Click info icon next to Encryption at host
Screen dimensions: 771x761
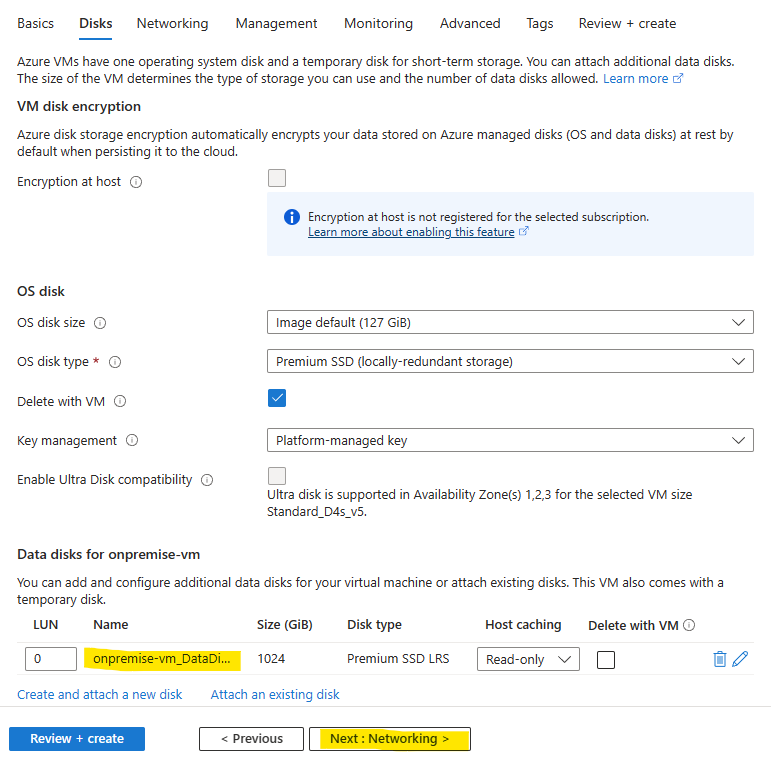[136, 182]
